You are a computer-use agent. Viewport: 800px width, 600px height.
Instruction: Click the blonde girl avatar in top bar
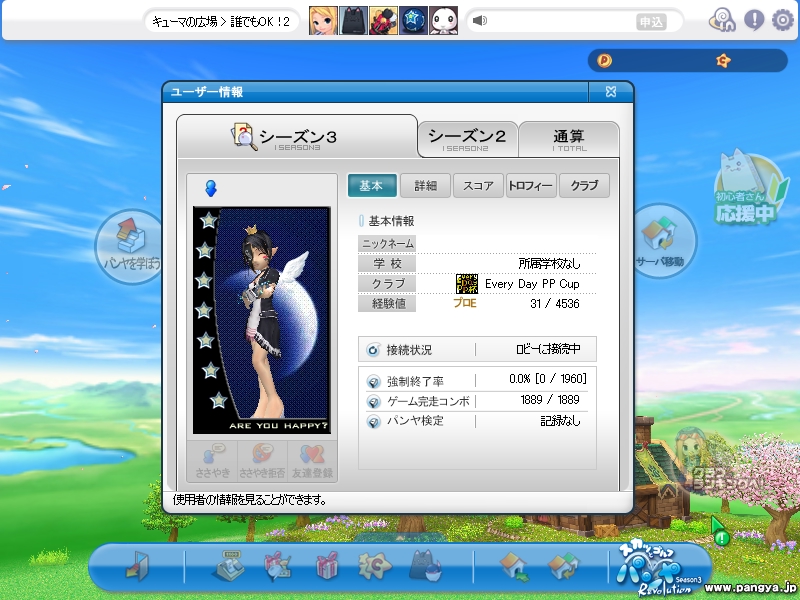coord(323,20)
